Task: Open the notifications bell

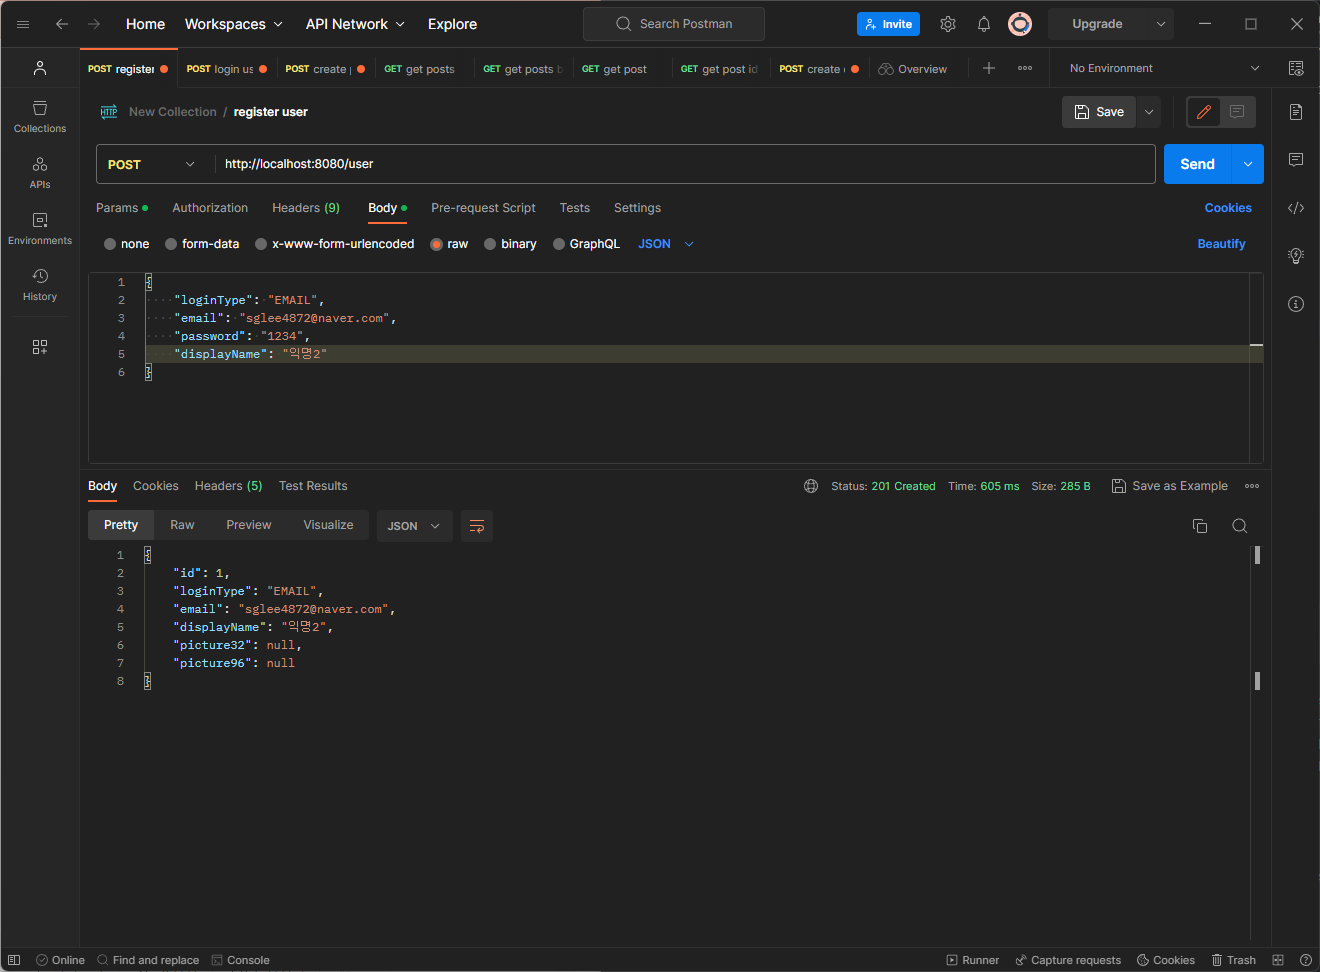Action: pos(984,24)
